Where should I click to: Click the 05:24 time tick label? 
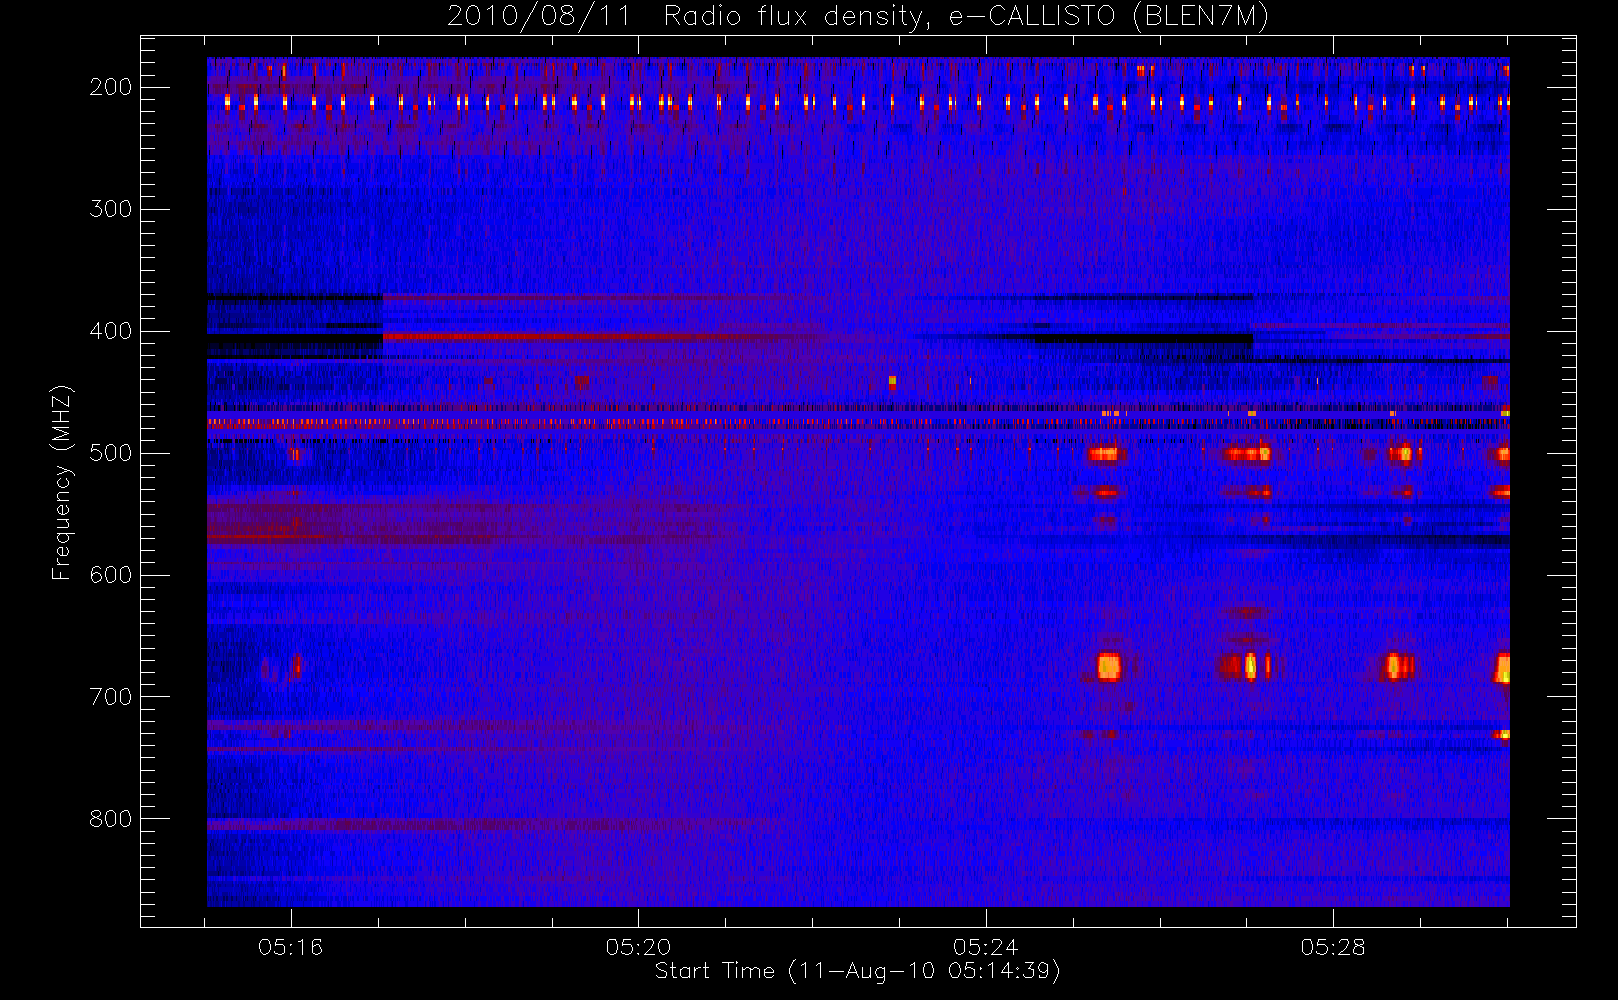point(986,947)
